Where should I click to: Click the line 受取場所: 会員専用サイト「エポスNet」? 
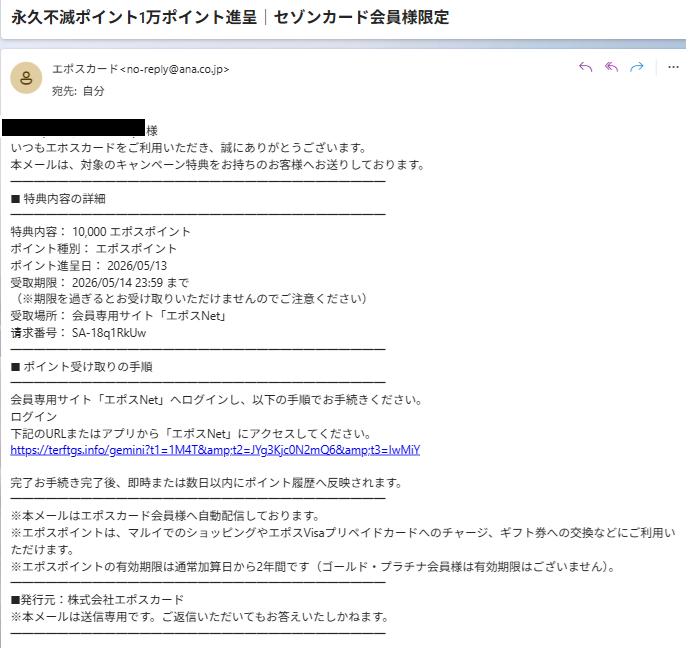point(118,316)
